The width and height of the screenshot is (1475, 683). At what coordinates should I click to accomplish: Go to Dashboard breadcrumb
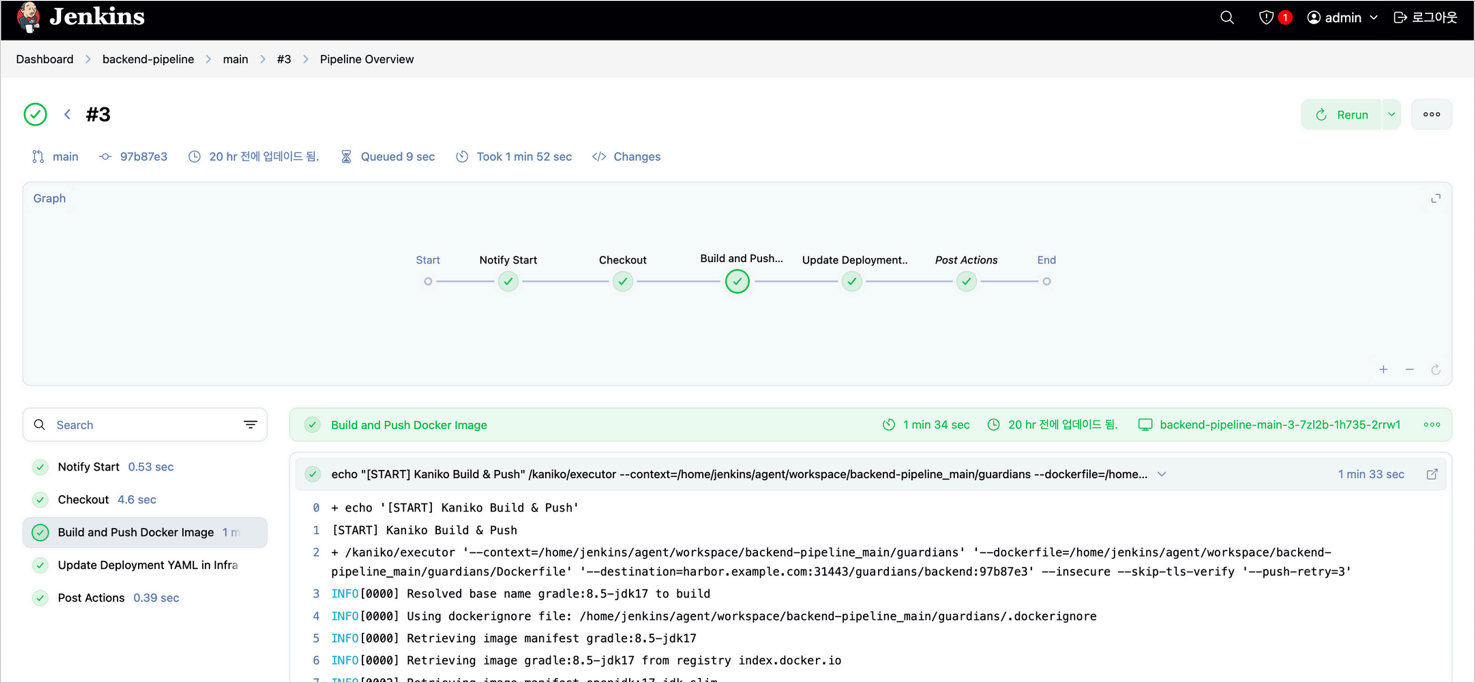tap(45, 59)
